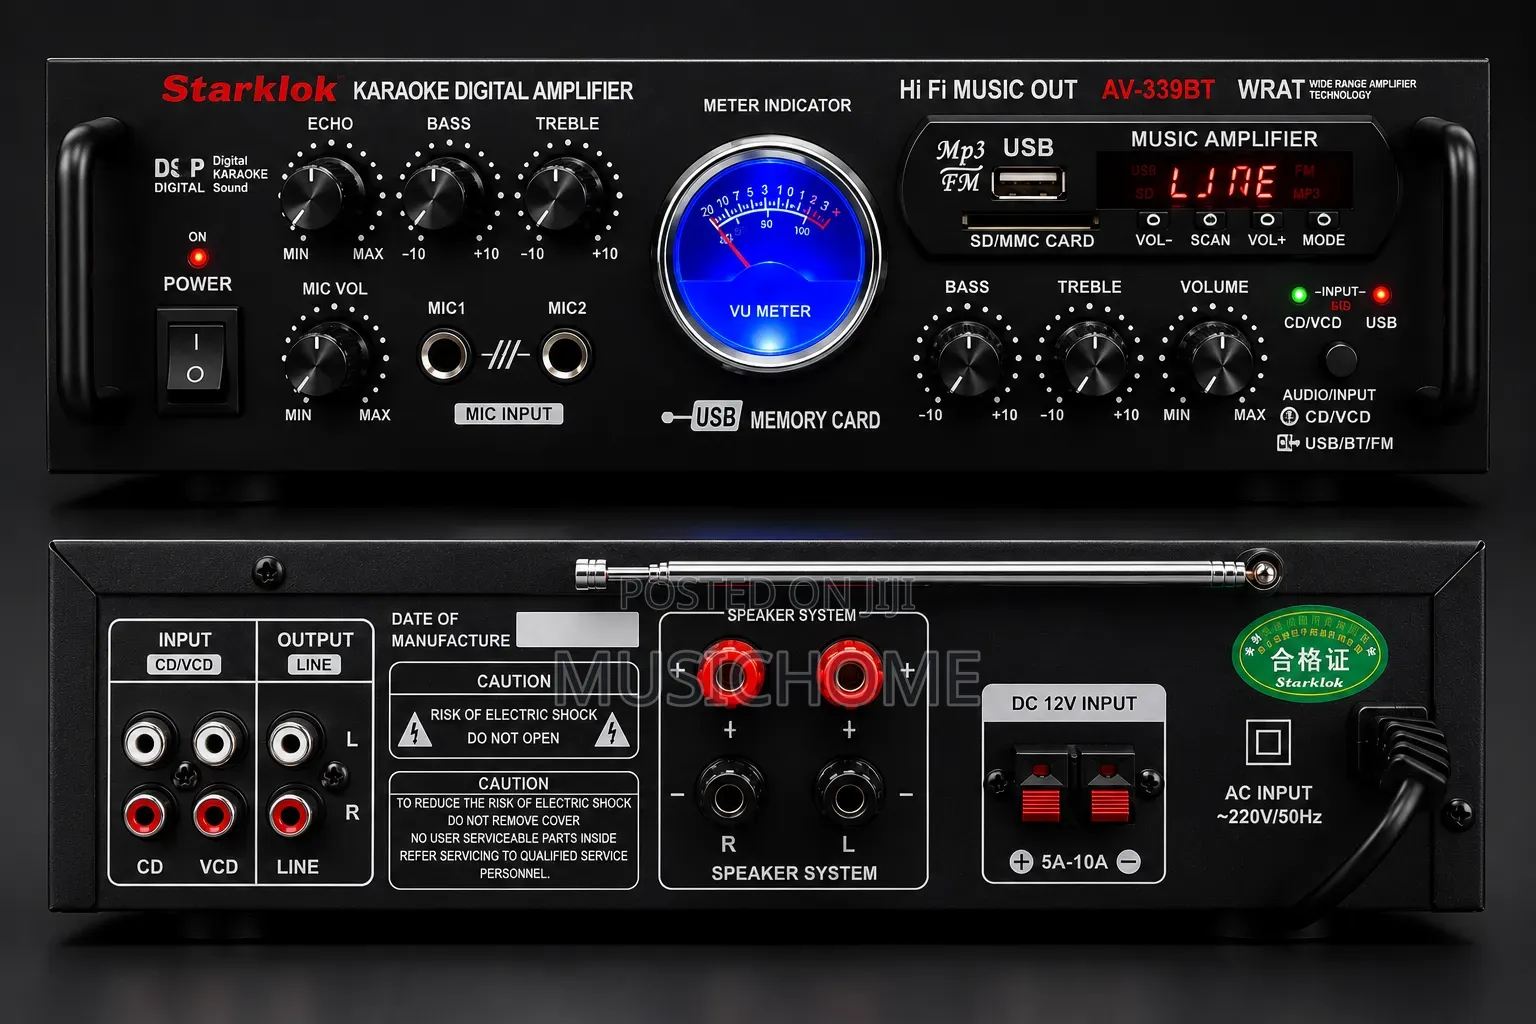Click the right electric shock warning triangle
The width and height of the screenshot is (1536, 1024).
pyautogui.click(x=611, y=730)
